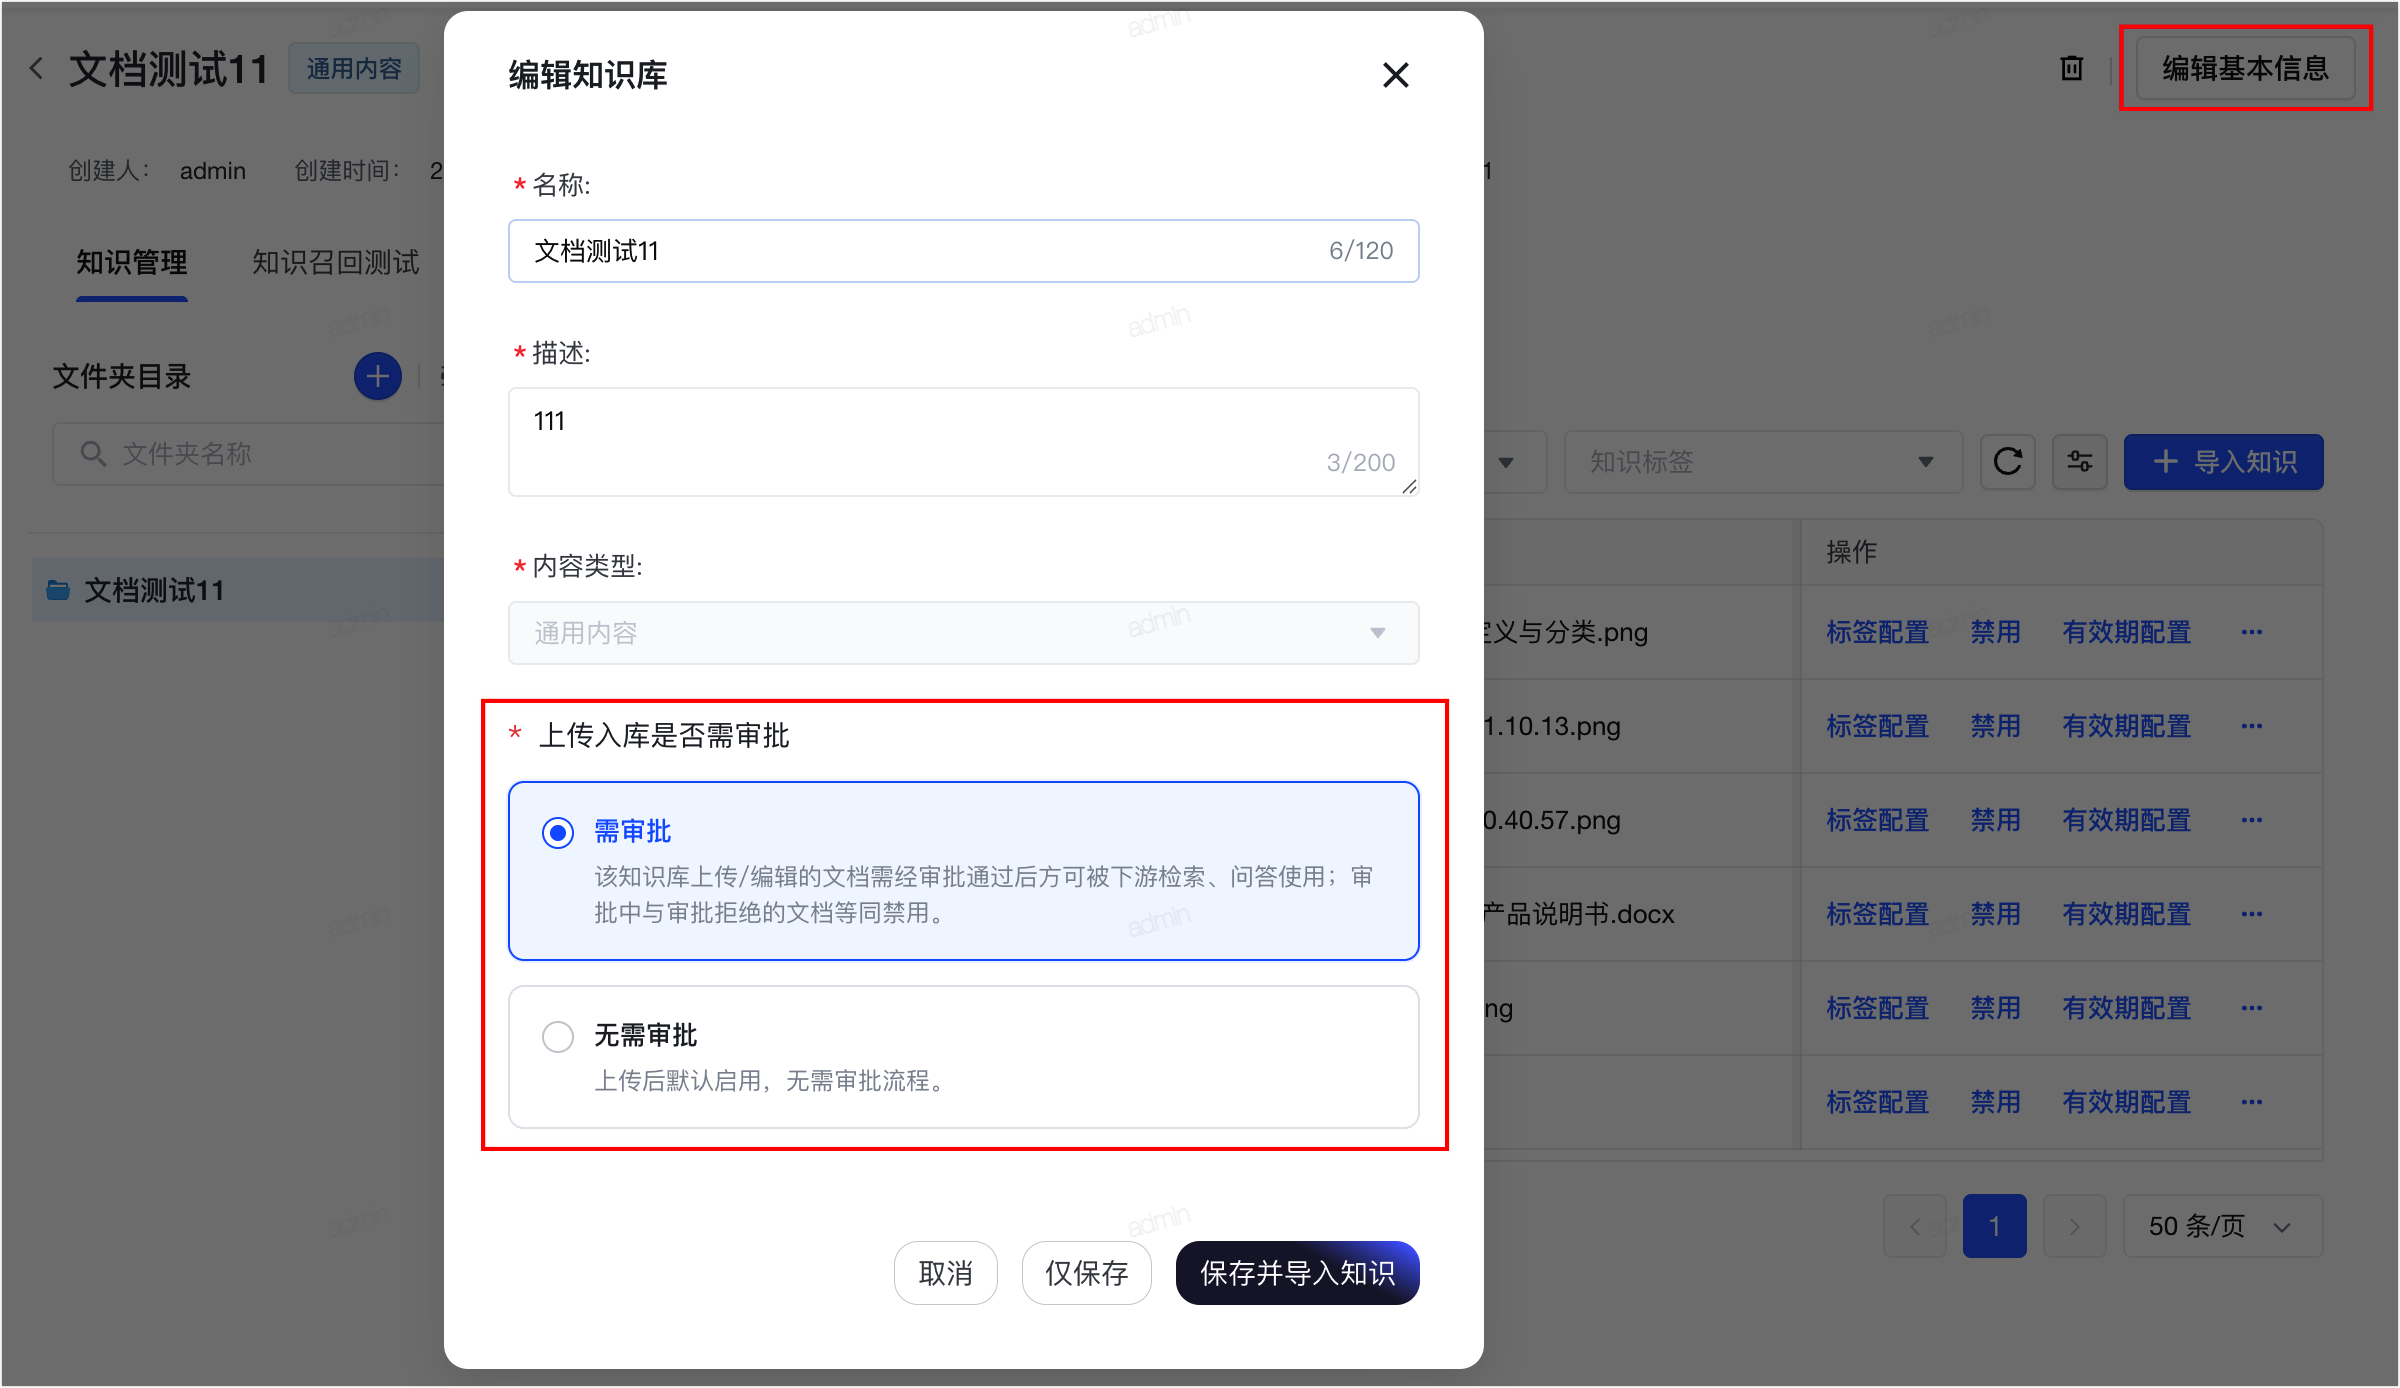Go to previous page arrow
Viewport: 2400px width, 1388px height.
1914,1226
